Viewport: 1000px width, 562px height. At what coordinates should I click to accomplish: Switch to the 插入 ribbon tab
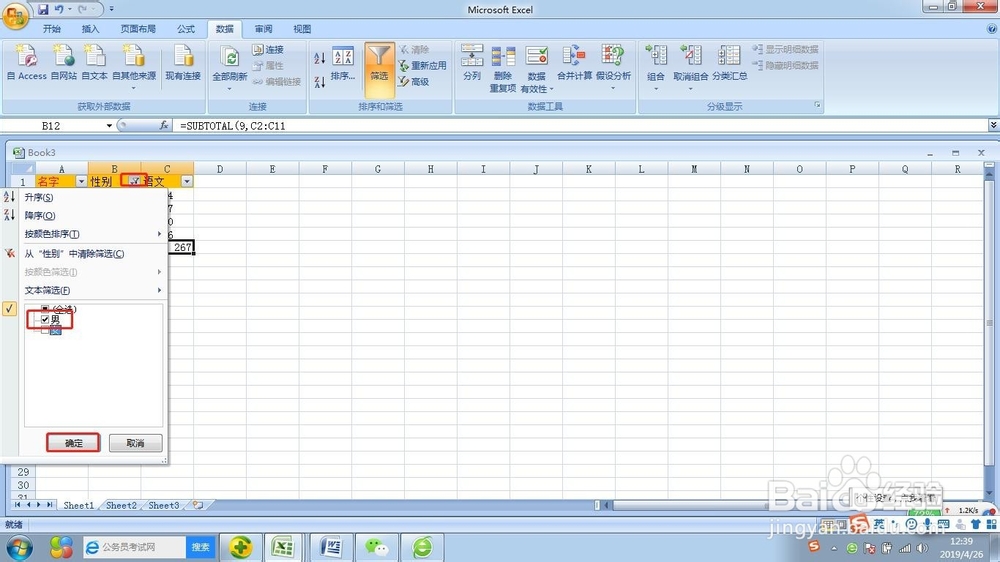91,29
